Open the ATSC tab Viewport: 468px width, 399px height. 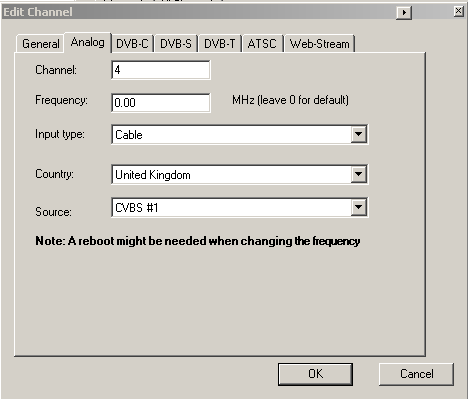coord(263,44)
